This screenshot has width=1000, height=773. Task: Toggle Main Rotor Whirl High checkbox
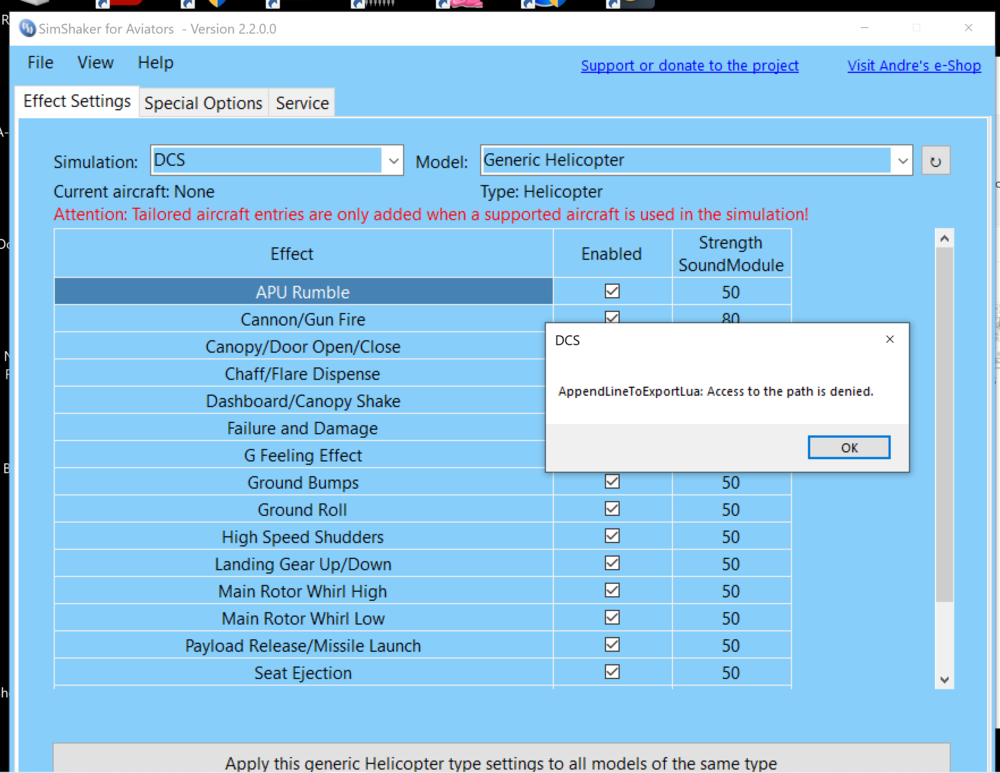(x=612, y=590)
